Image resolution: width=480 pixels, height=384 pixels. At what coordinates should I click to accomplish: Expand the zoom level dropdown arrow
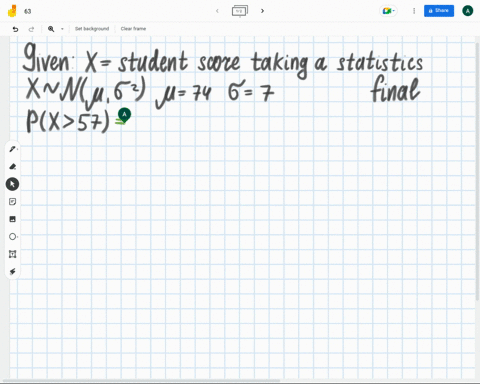[x=62, y=29]
